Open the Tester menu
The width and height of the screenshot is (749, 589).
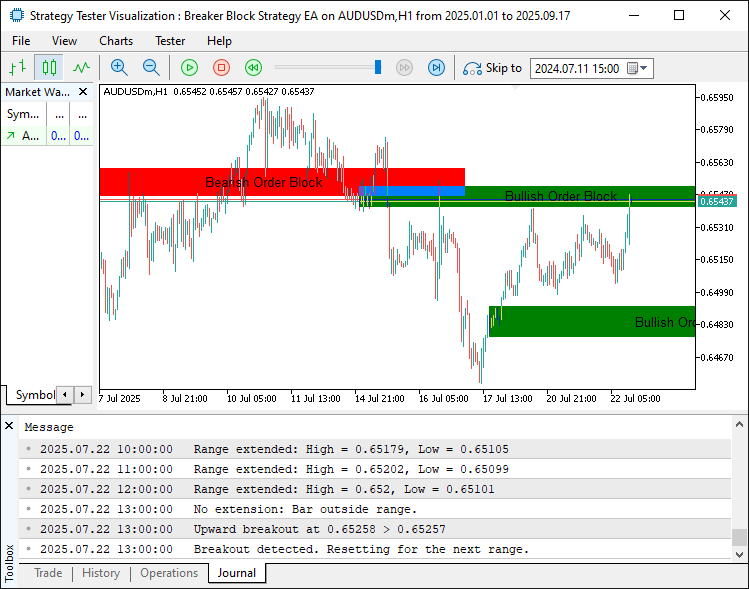170,41
